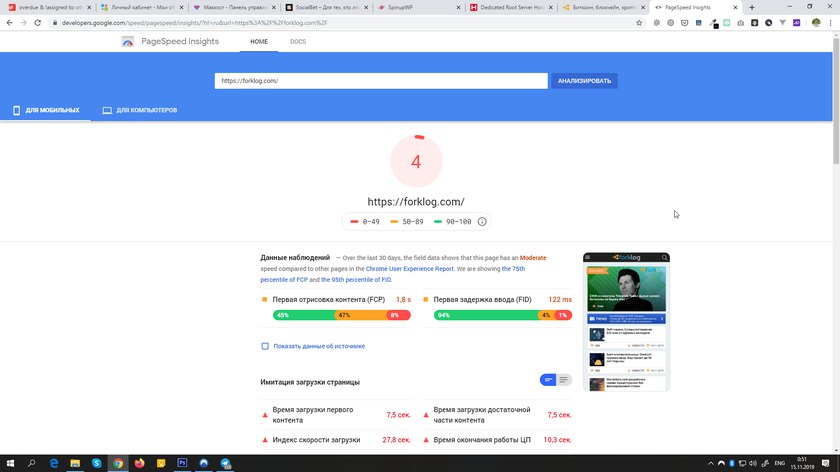Click the FID distribution bar

tap(502, 315)
